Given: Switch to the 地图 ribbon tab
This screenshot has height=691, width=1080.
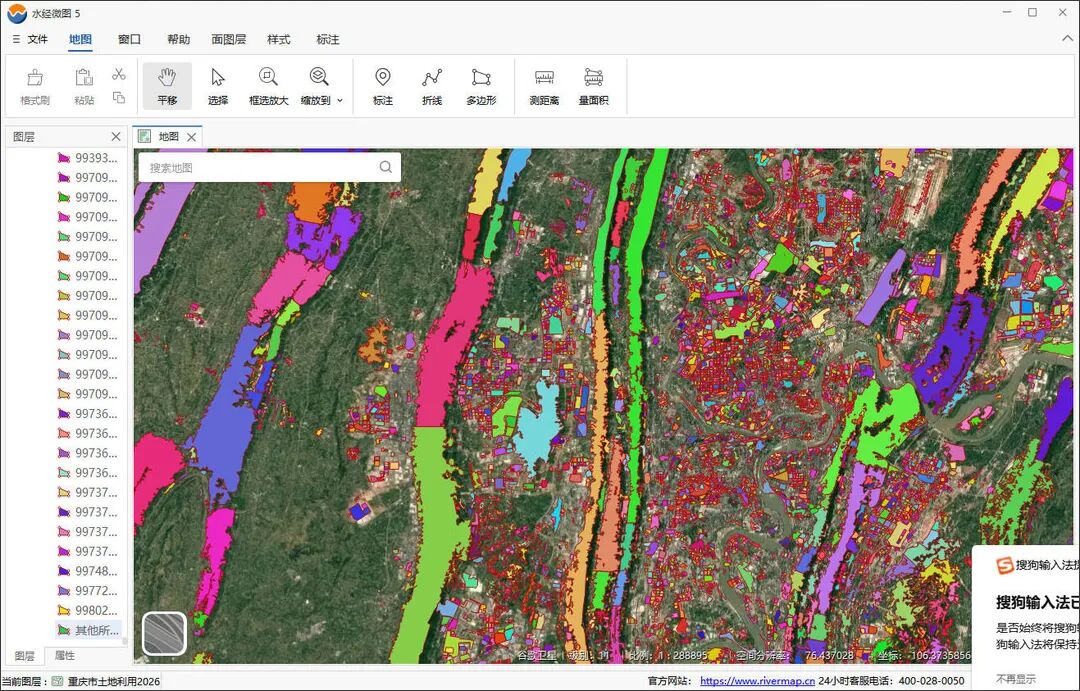Looking at the screenshot, I should [81, 39].
